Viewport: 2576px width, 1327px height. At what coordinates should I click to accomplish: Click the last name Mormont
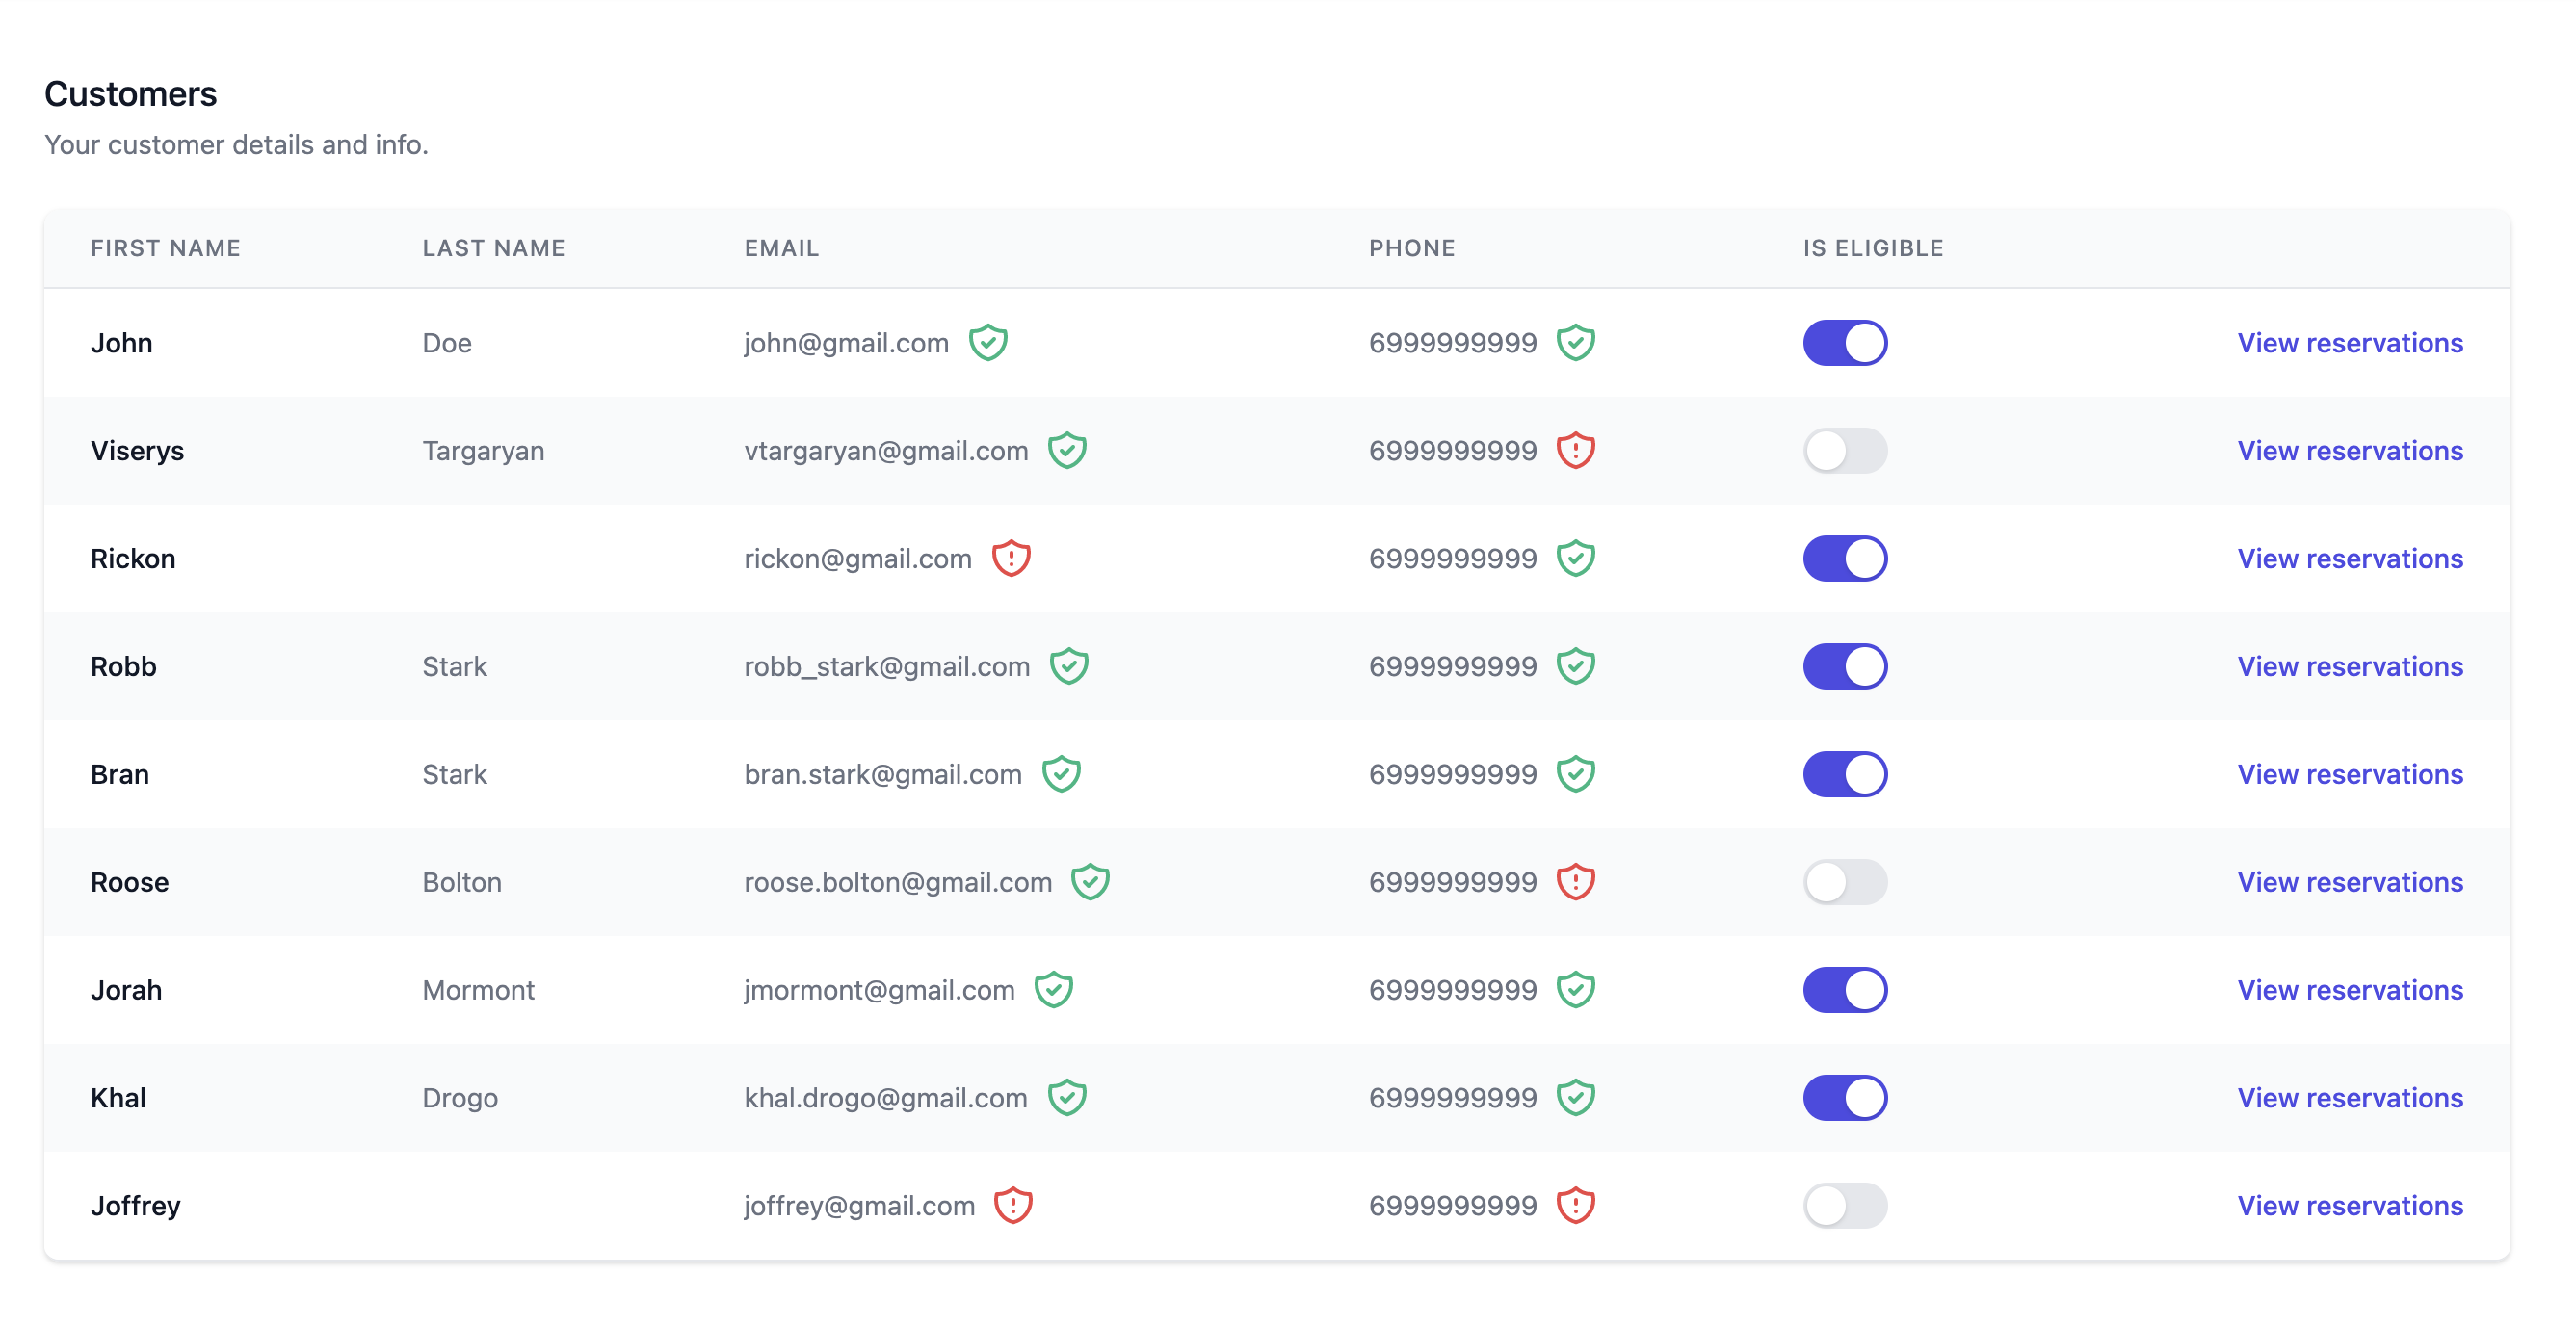478,991
